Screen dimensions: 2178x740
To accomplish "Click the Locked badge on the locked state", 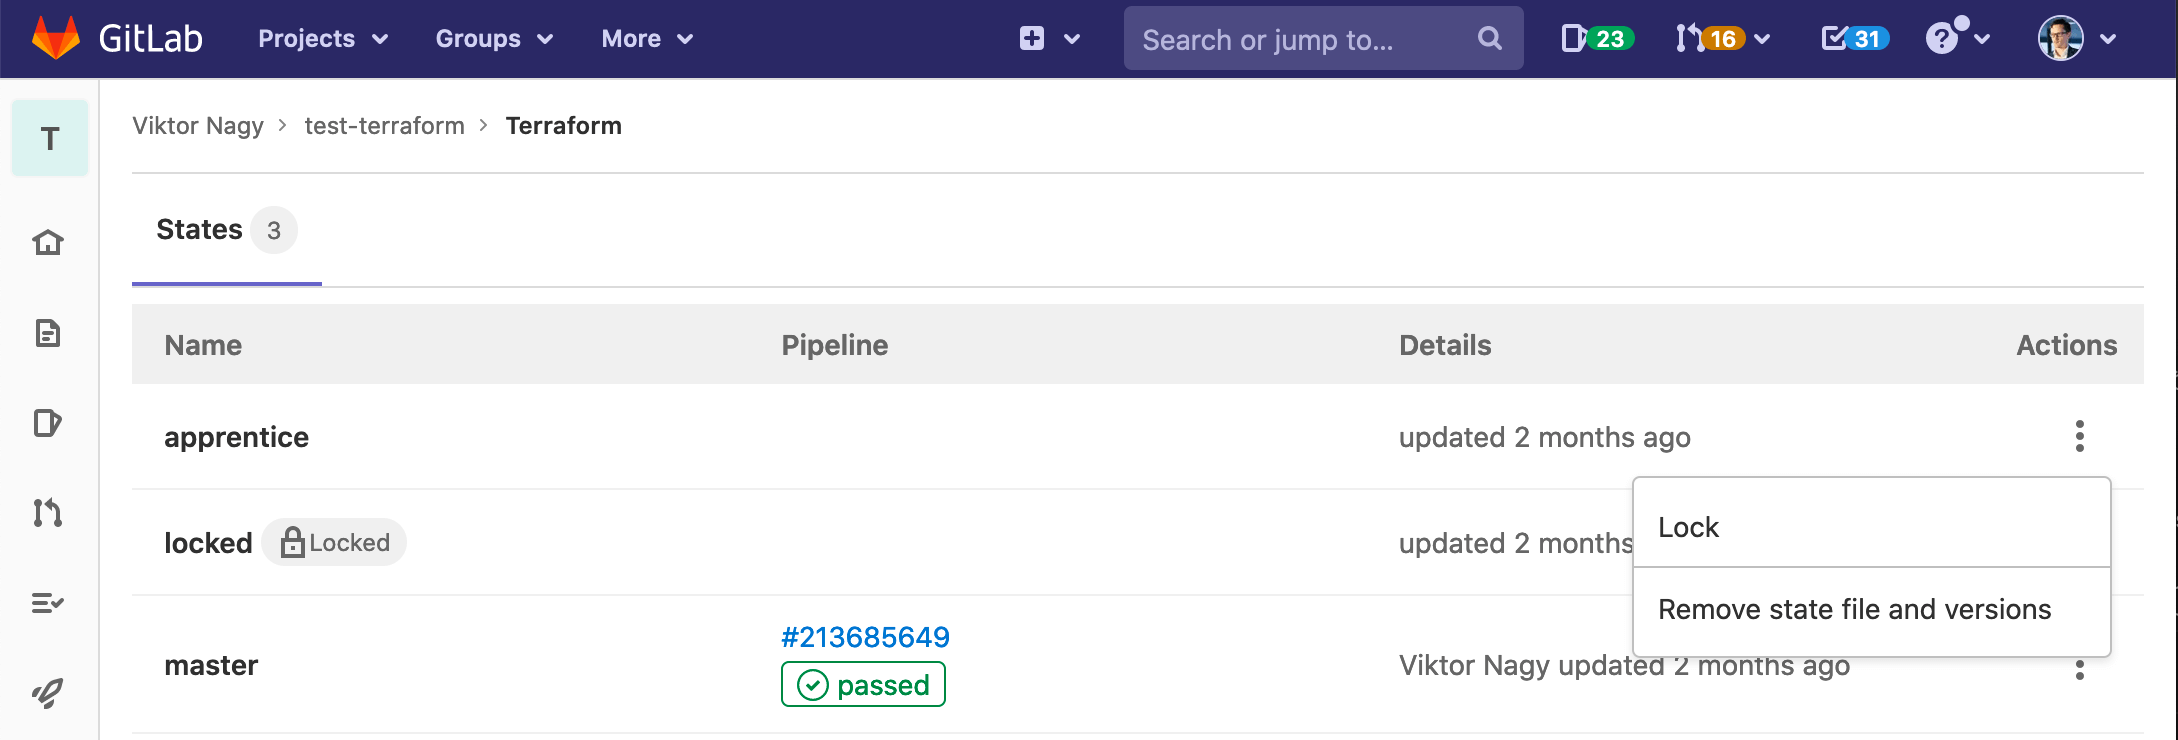I will pyautogui.click(x=334, y=542).
